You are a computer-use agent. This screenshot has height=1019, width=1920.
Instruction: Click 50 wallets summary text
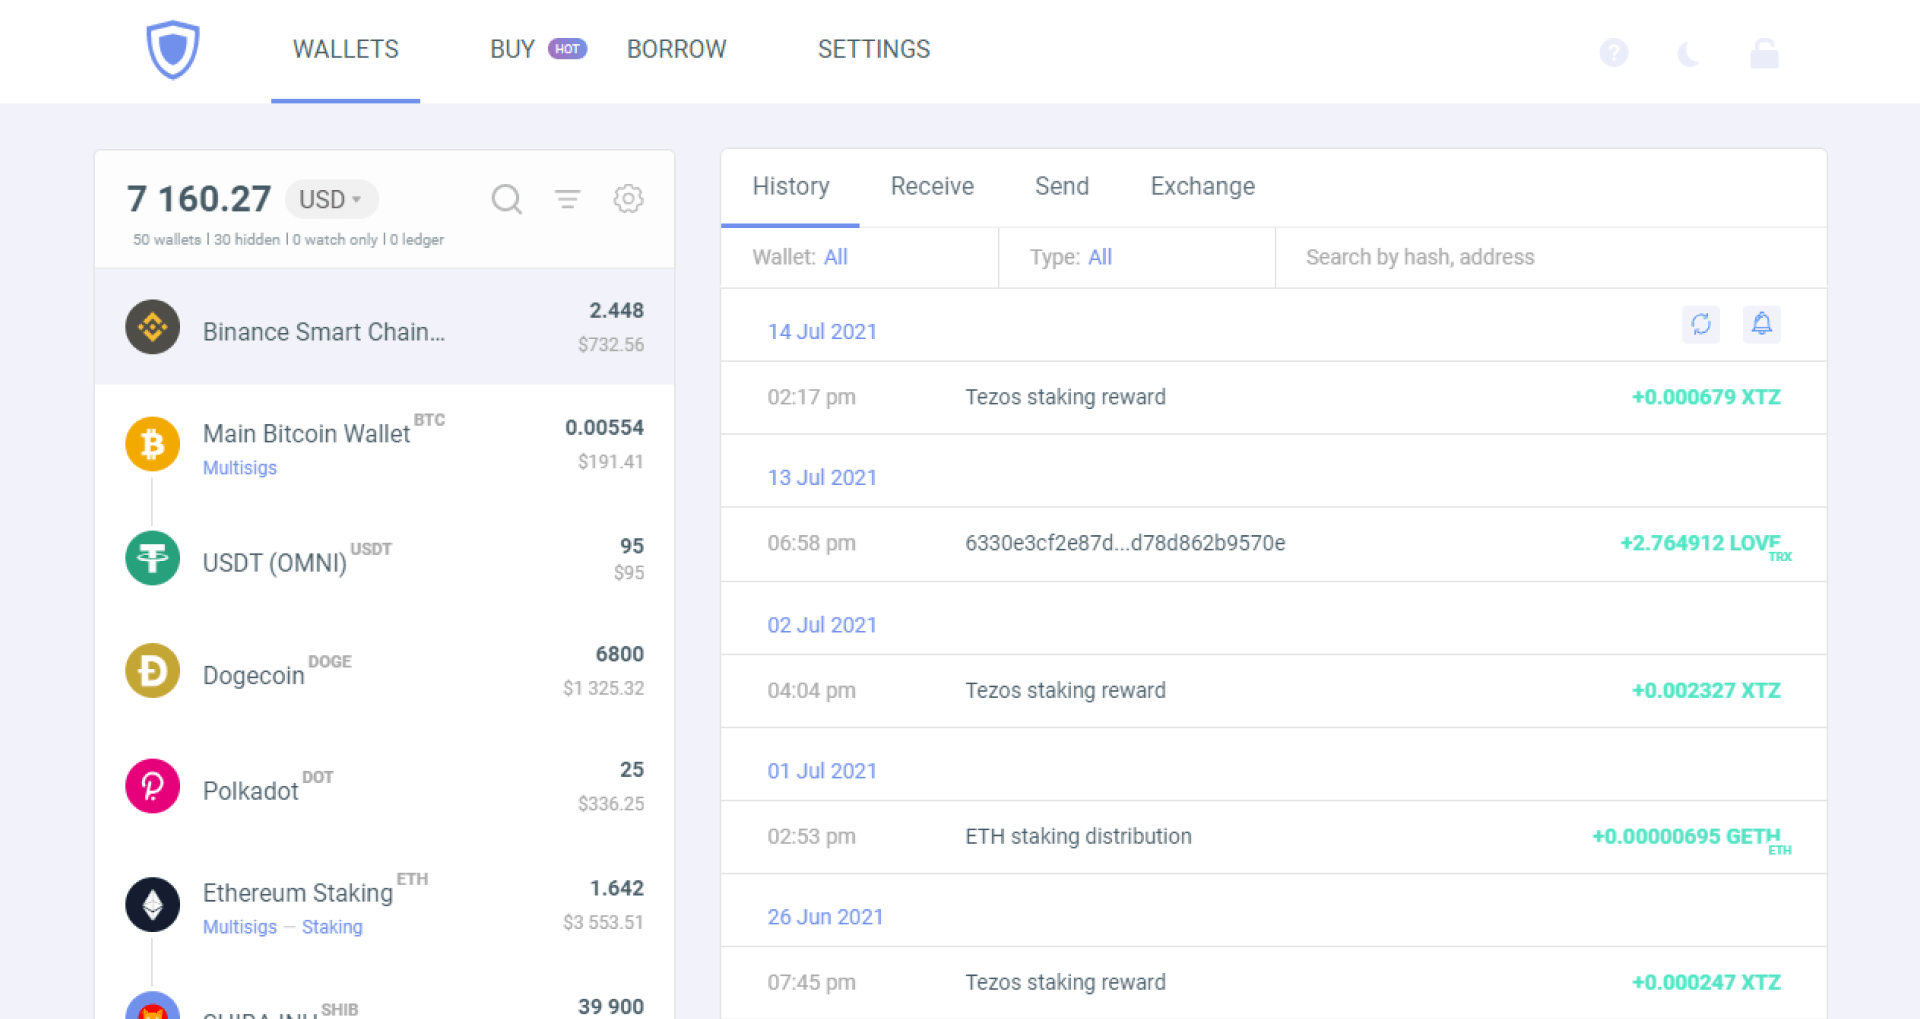click(x=167, y=240)
